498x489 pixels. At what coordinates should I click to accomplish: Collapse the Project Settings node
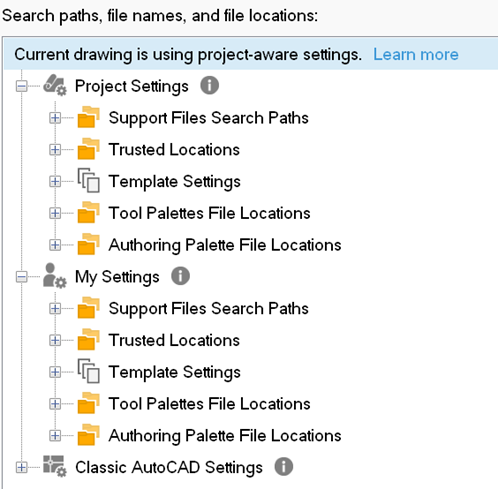22,86
